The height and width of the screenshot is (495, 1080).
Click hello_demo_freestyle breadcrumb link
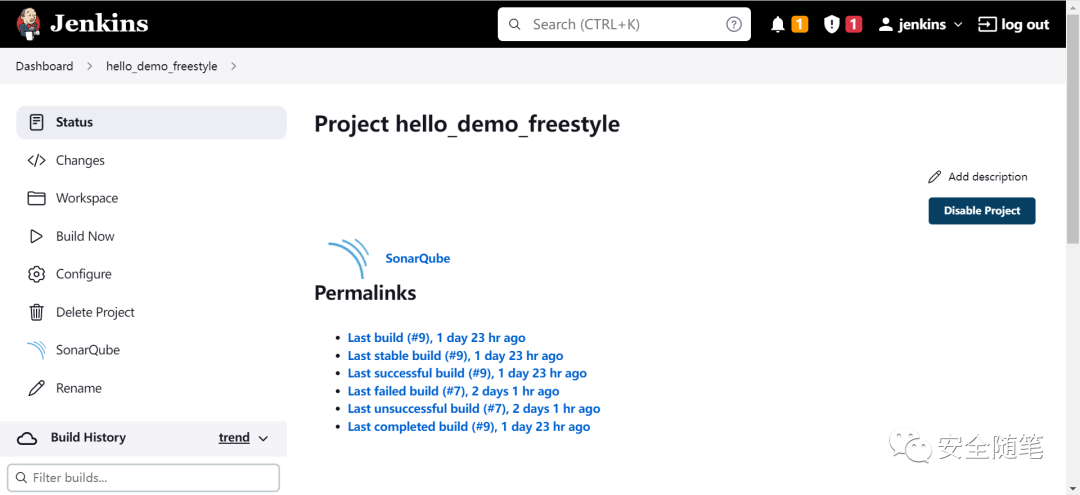pos(161,66)
